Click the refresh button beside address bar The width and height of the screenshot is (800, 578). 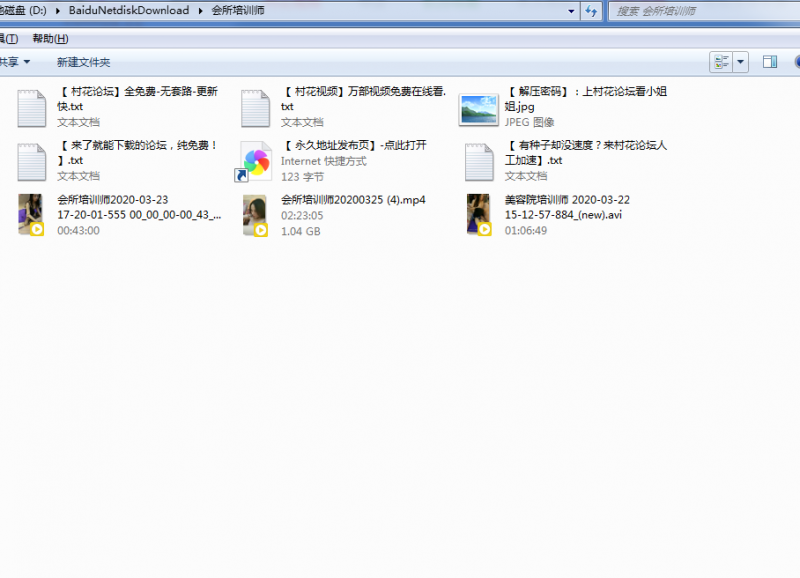(x=591, y=11)
